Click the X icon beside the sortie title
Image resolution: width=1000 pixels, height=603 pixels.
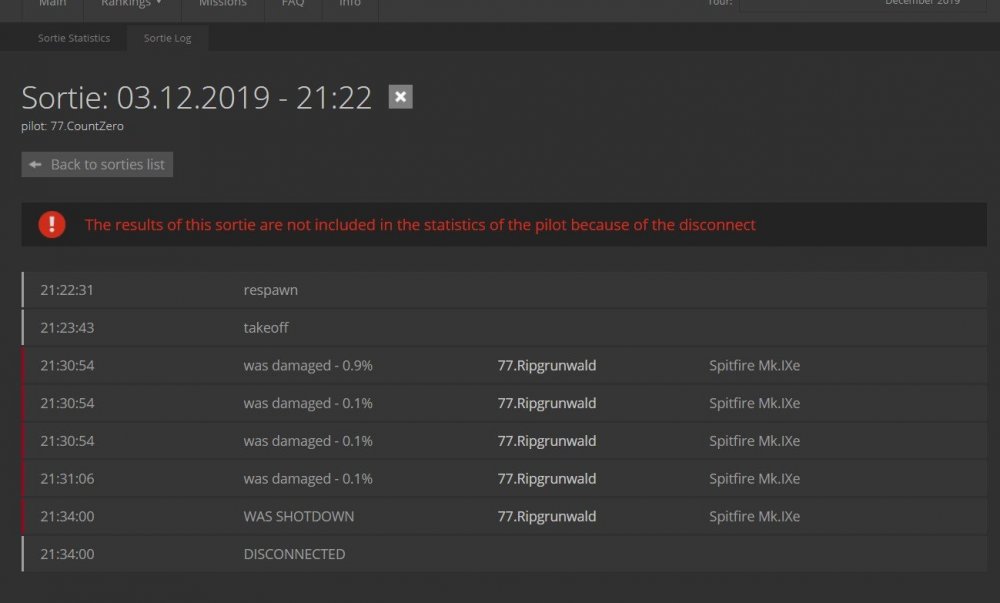pos(400,97)
